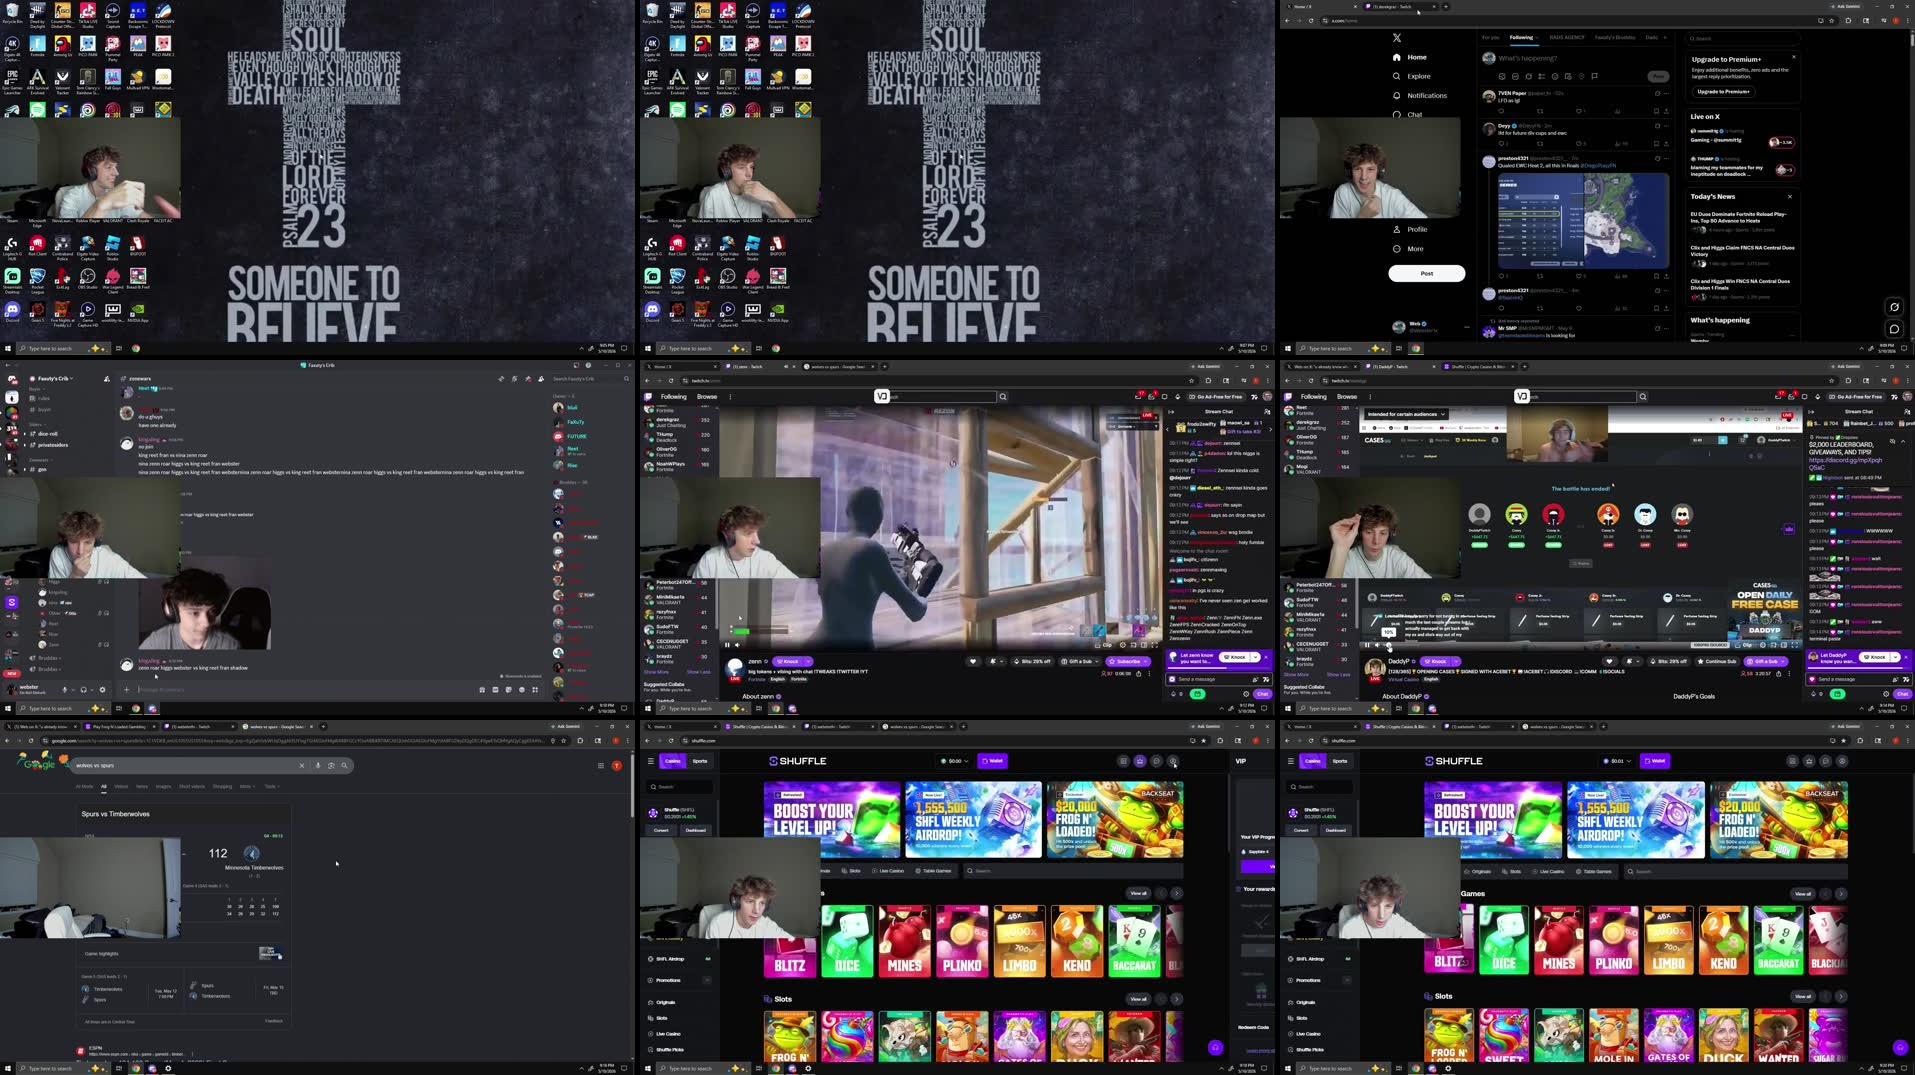Open user settings gear in Discord

[102, 689]
